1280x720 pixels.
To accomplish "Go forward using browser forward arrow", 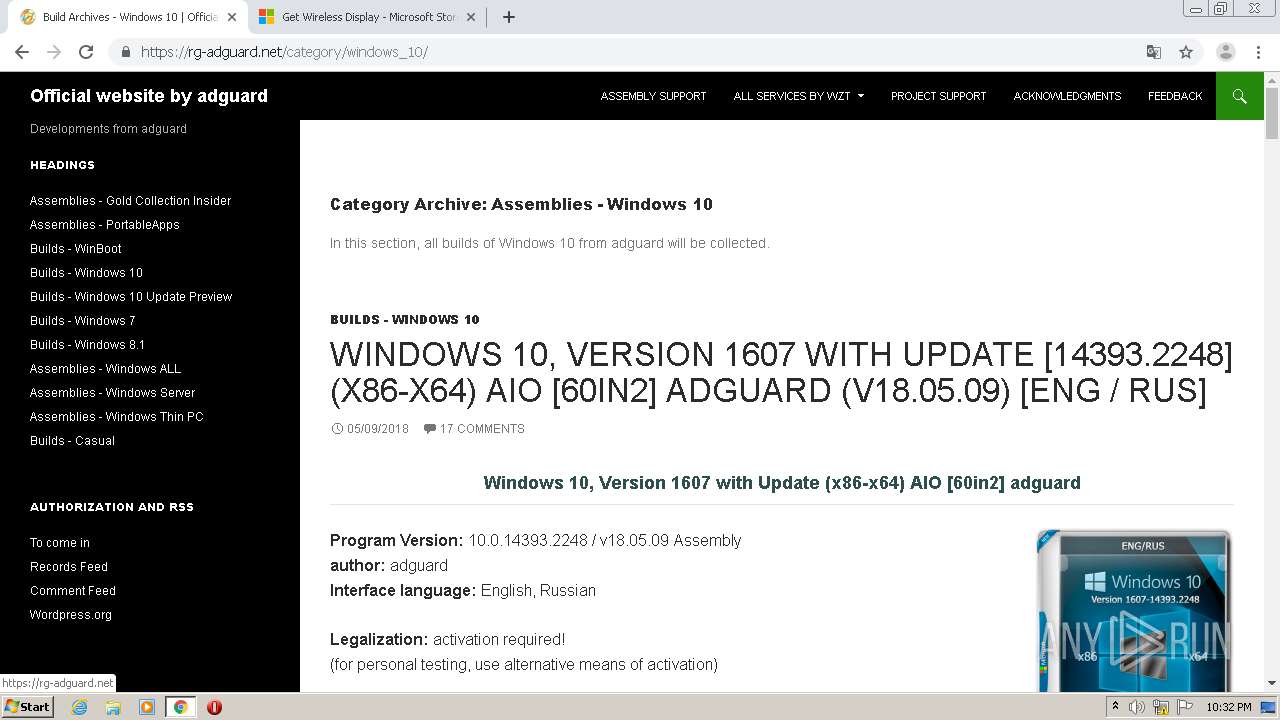I will tap(54, 52).
